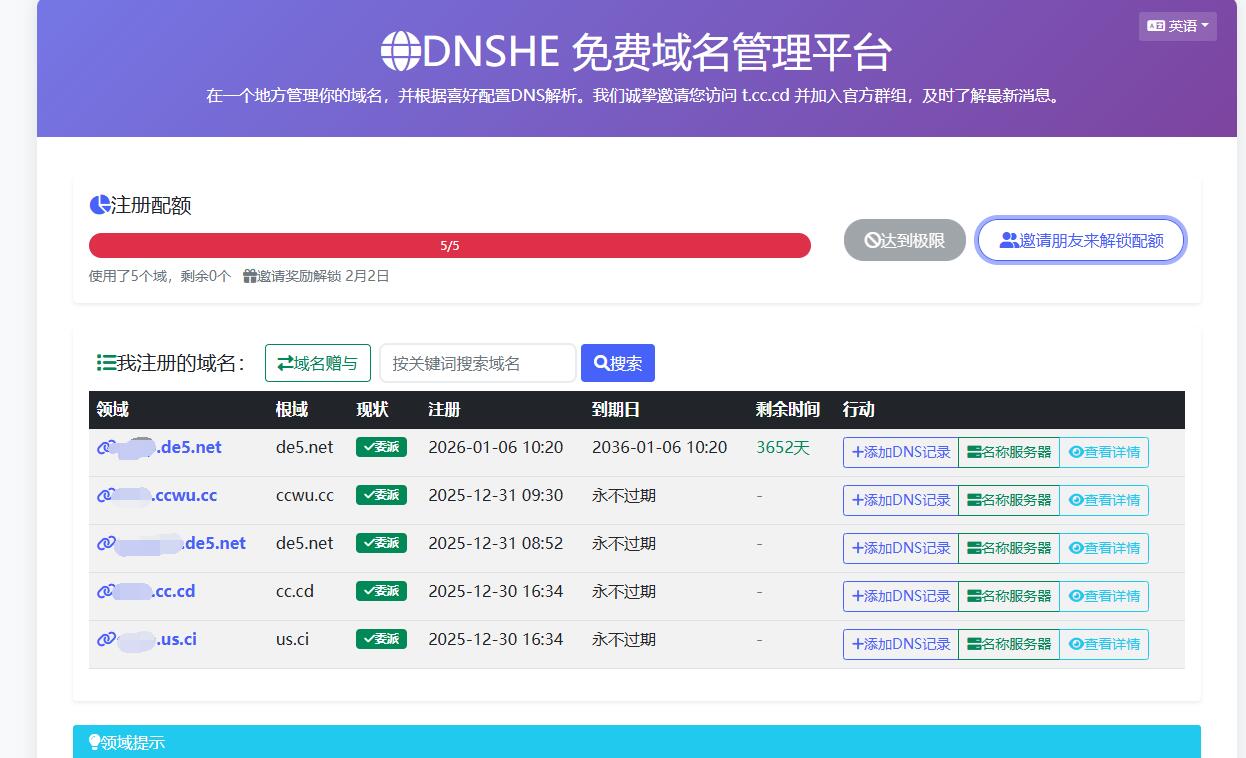
Task: Click the 委派 badge on the ccwu.cc row
Action: pyautogui.click(x=381, y=495)
